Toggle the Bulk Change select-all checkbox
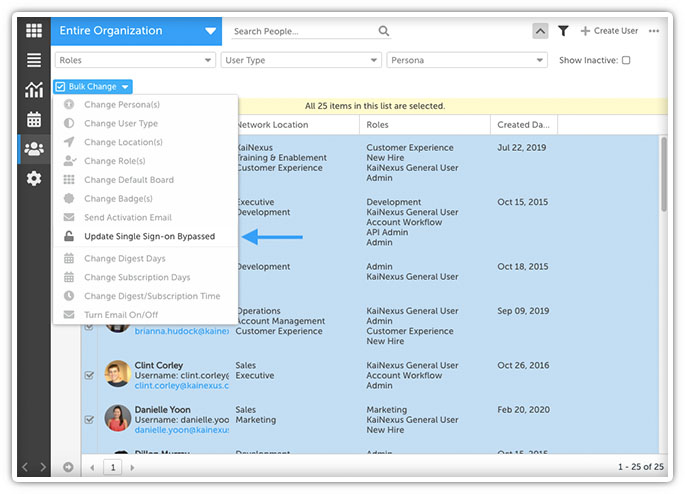 (60, 86)
